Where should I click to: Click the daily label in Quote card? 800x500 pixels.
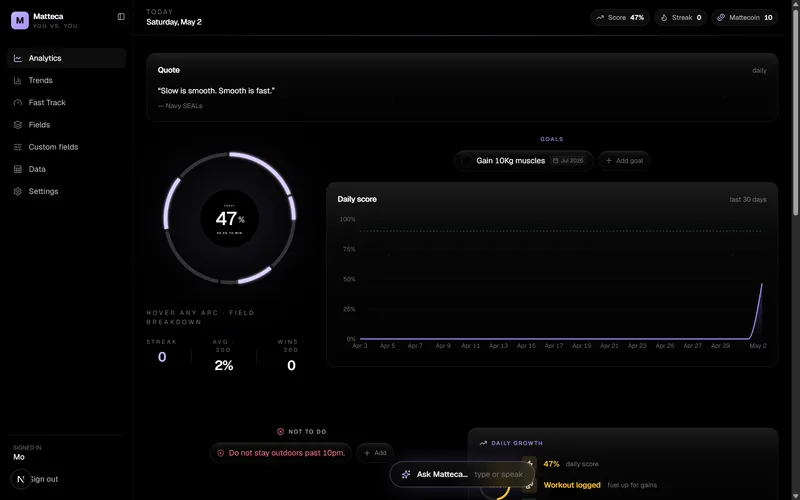[759, 70]
